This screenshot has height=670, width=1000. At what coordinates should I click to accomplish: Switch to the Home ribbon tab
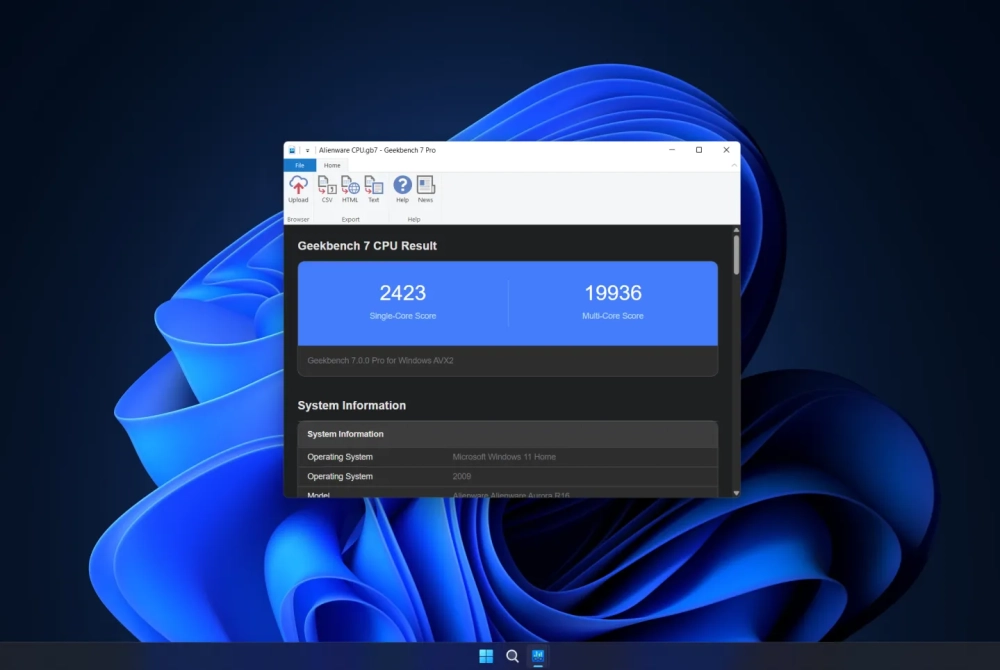[x=332, y=165]
